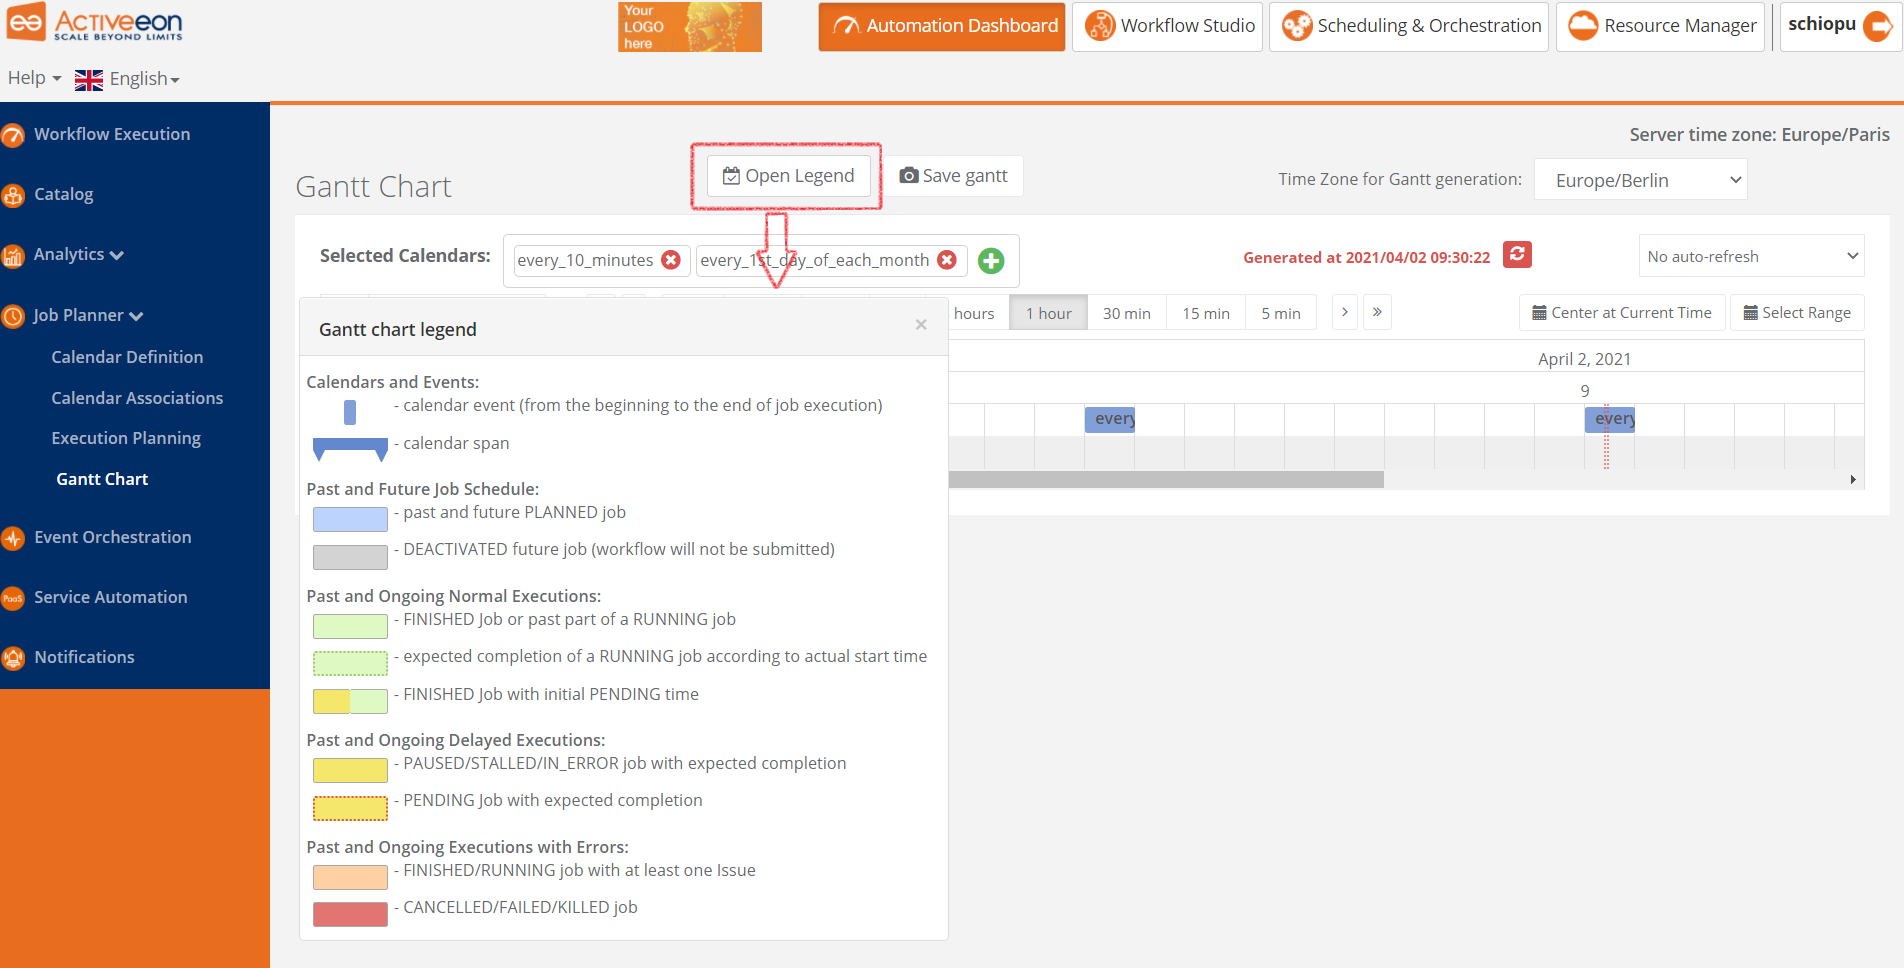Click the Notifications bell icon

point(13,658)
